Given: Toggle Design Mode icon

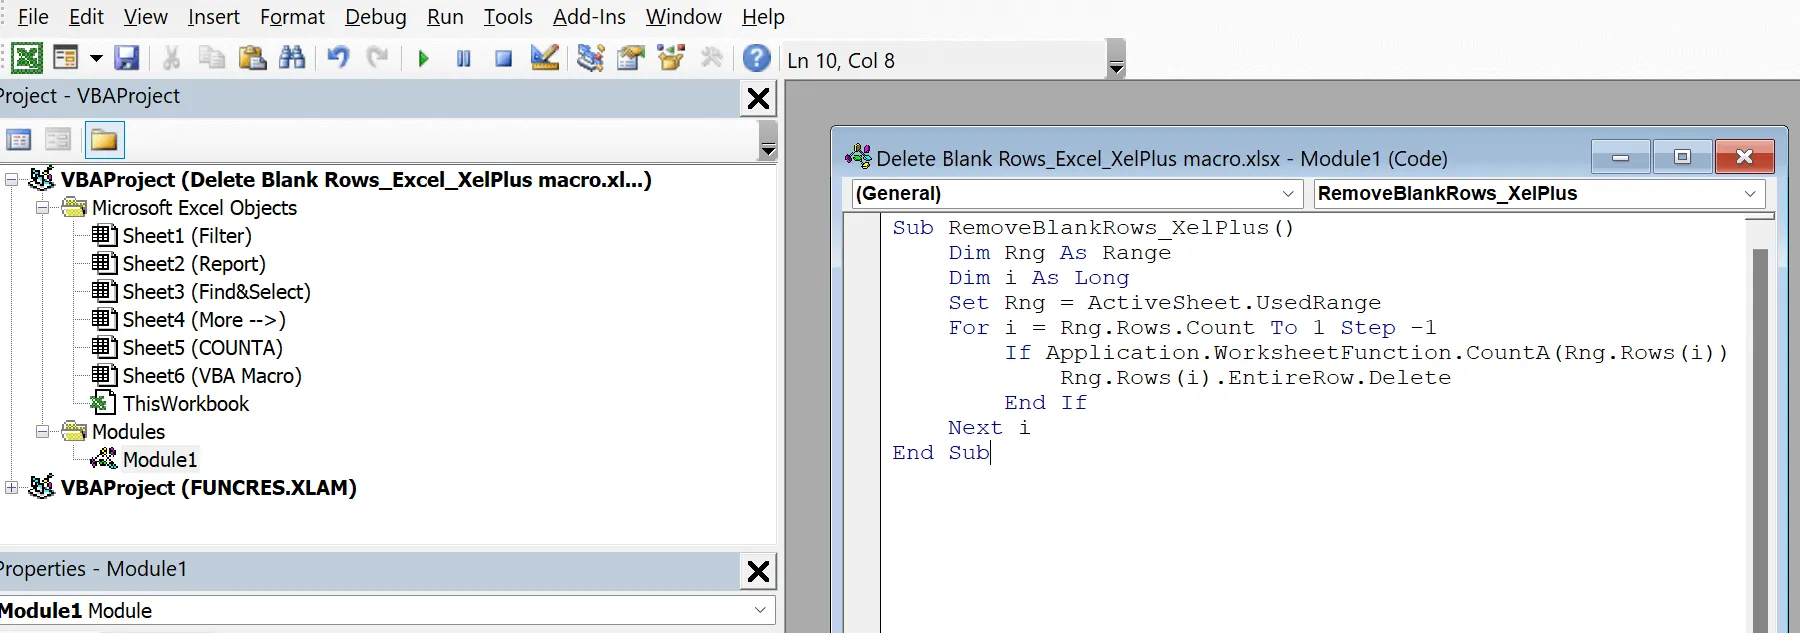Looking at the screenshot, I should coord(544,59).
